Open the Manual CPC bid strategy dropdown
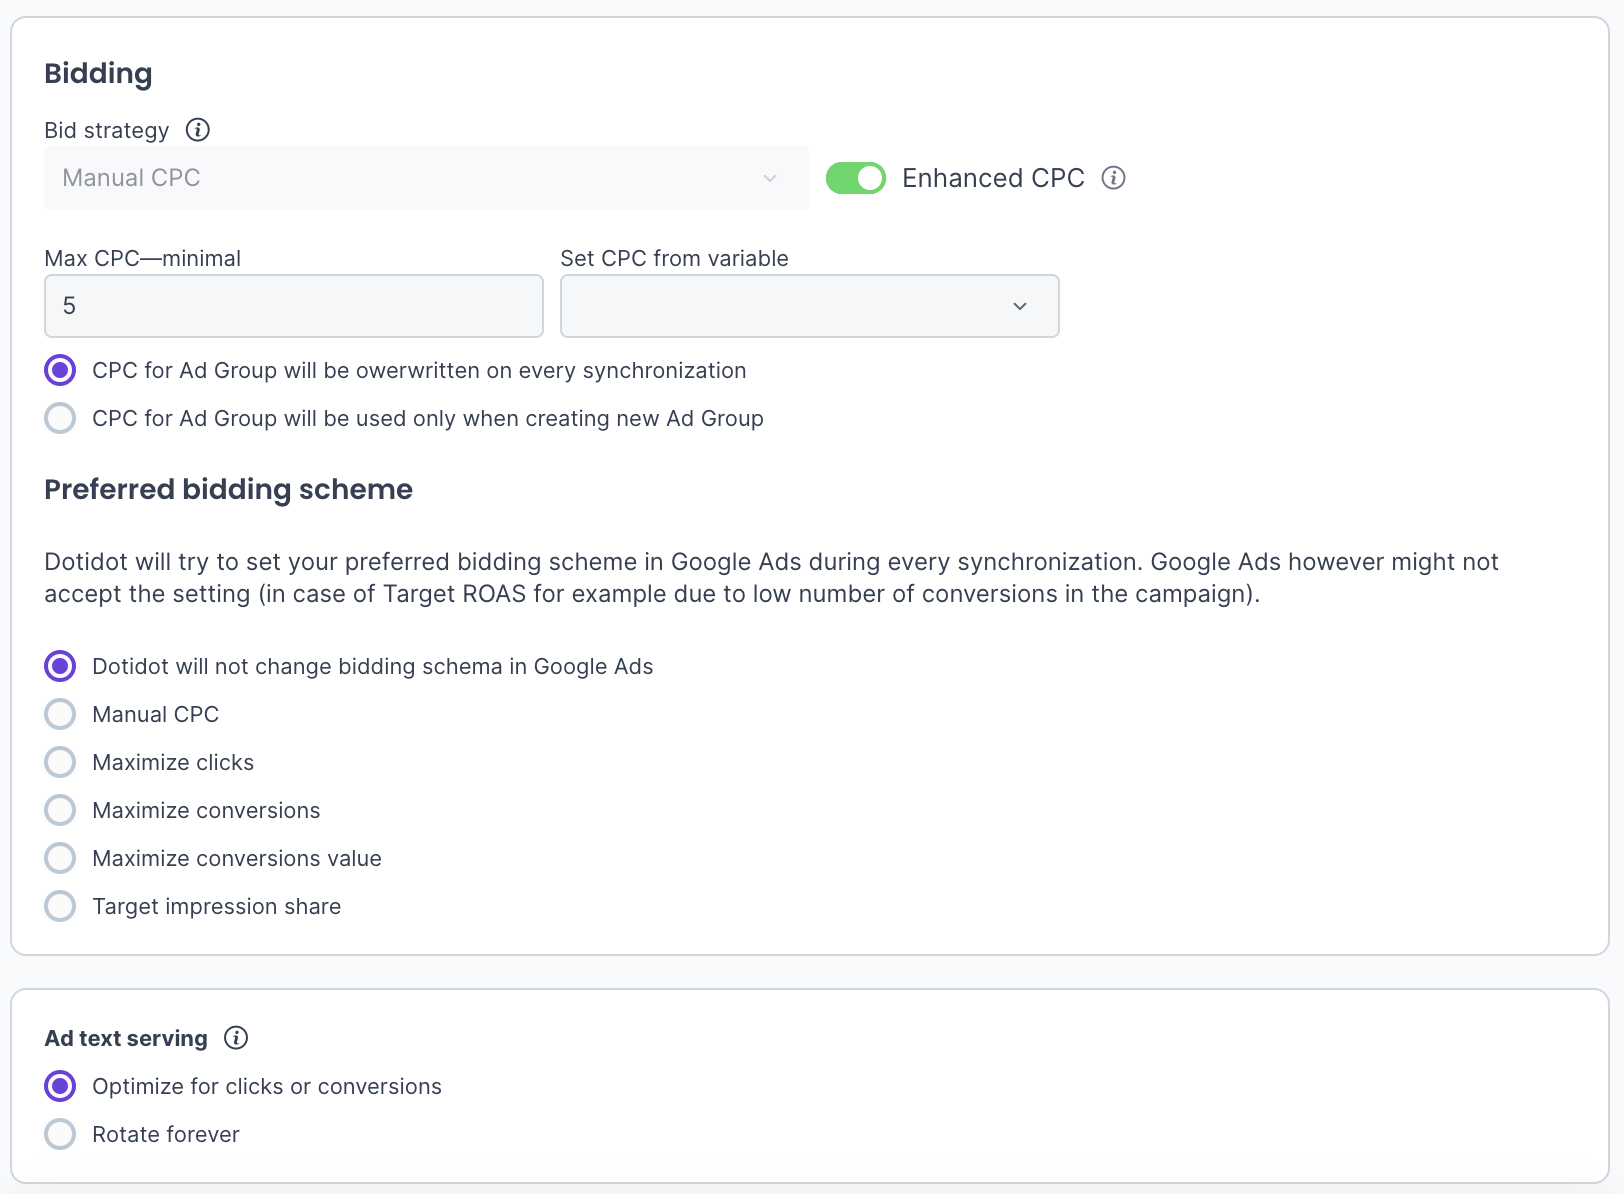 426,178
